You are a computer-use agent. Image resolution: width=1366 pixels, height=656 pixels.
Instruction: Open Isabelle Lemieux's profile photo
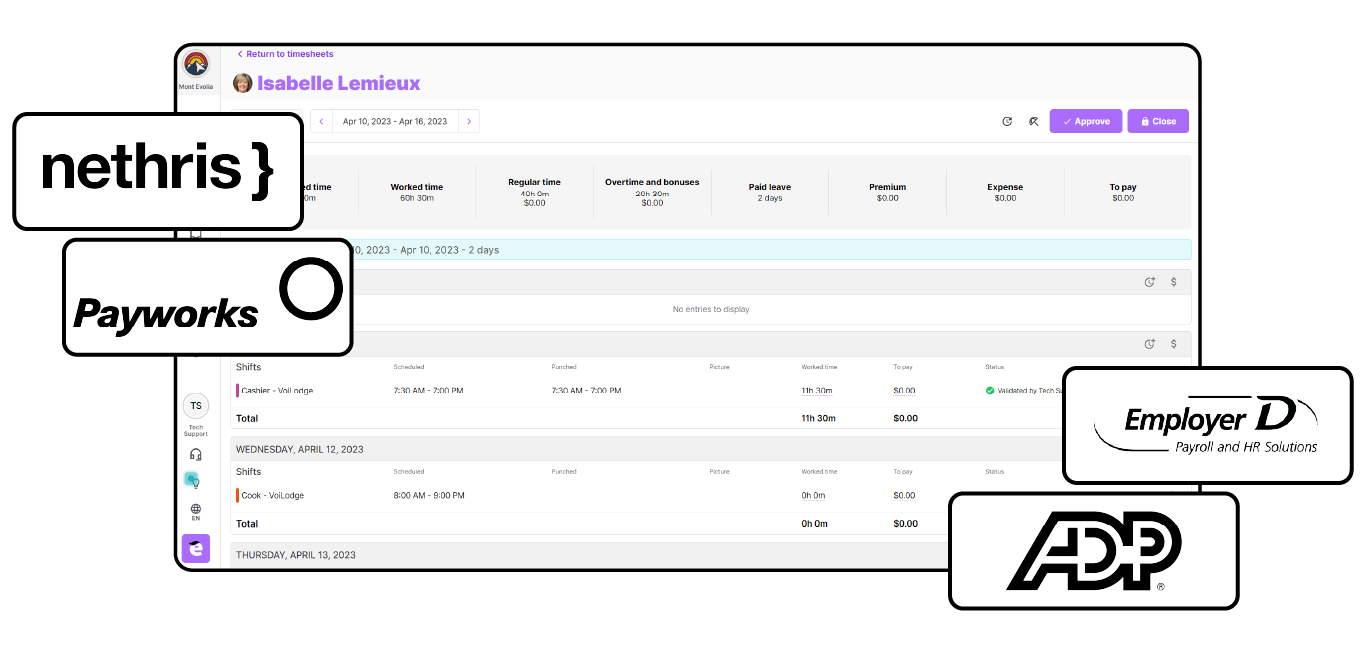point(243,83)
